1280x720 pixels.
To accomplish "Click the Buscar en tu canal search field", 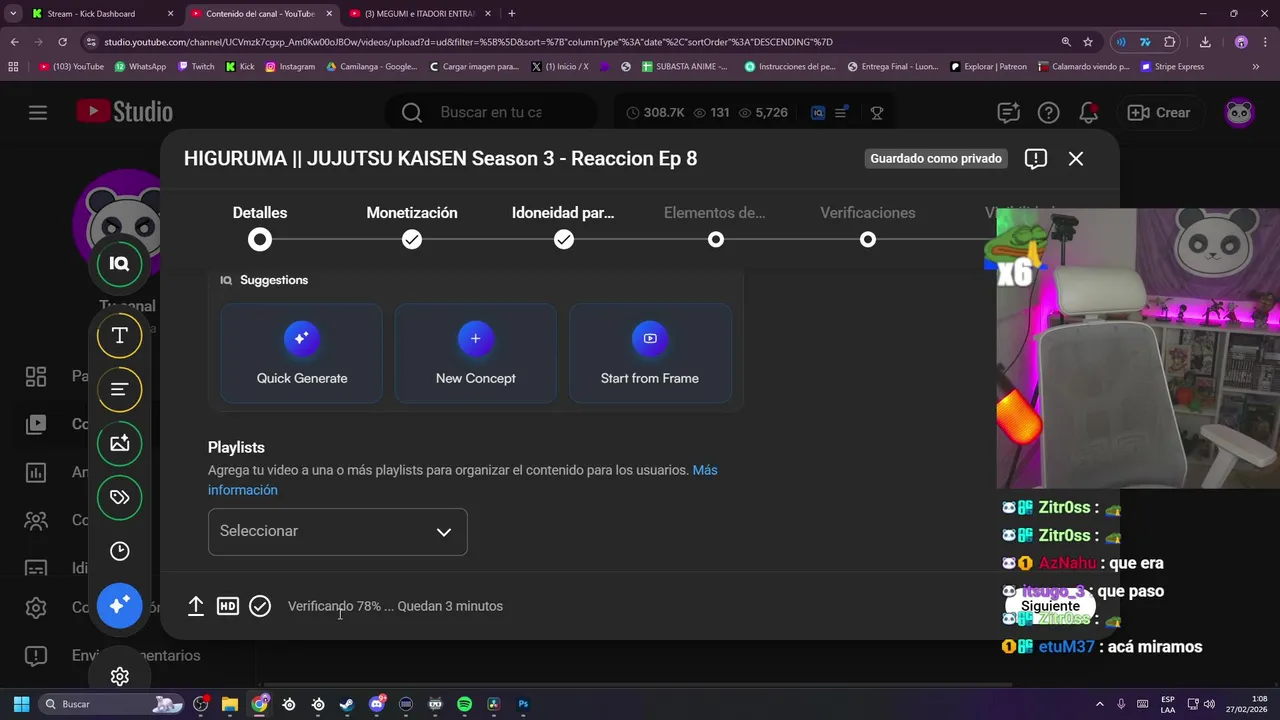I will click(x=491, y=112).
